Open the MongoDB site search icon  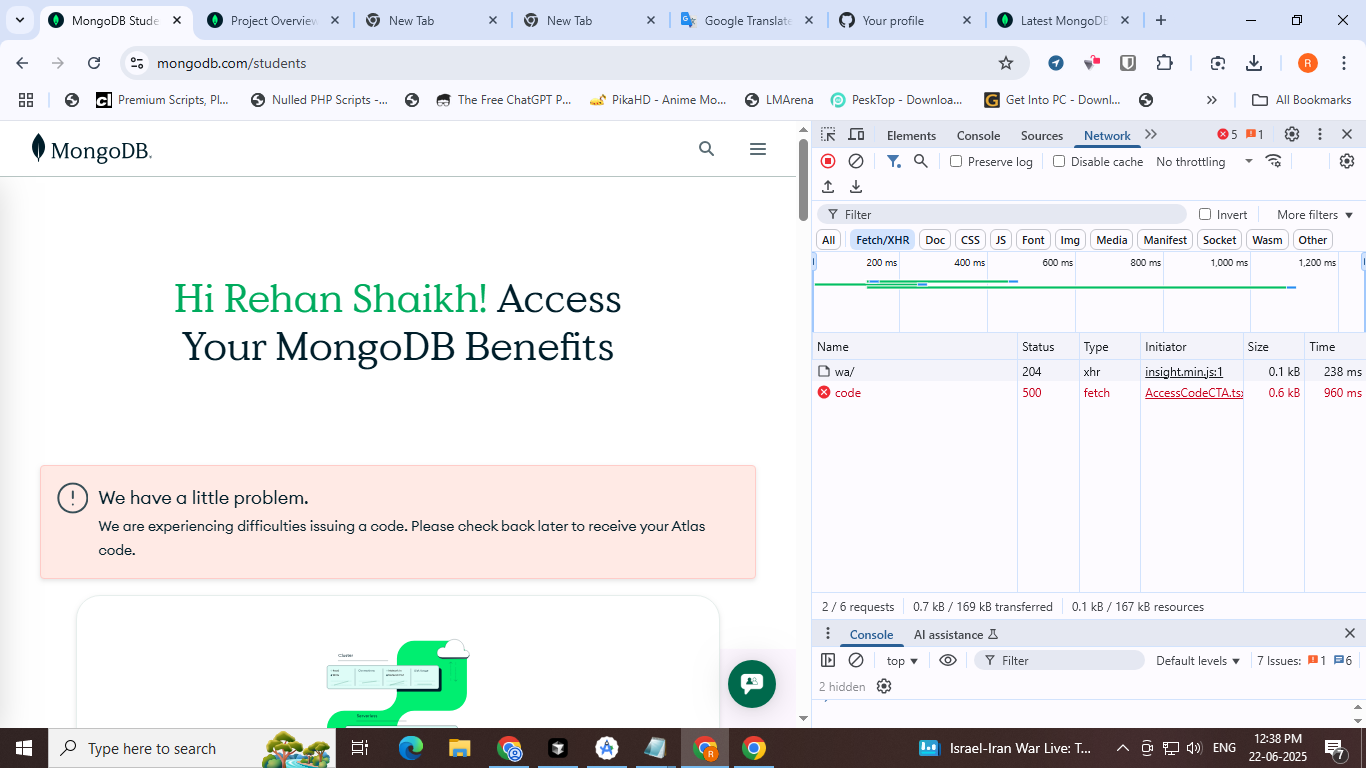[706, 149]
